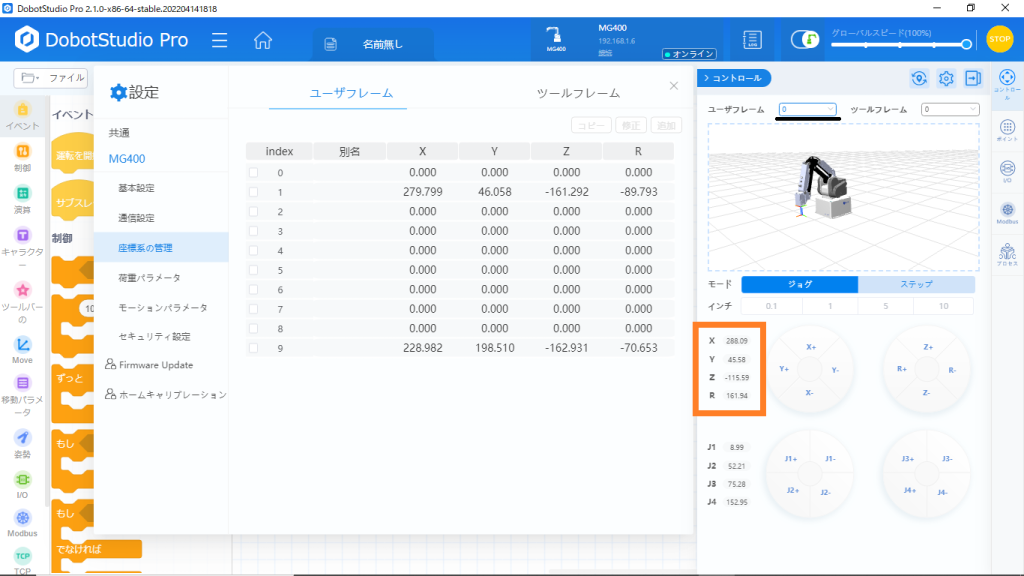Open the コントロール sidebar icon at right

(1007, 84)
